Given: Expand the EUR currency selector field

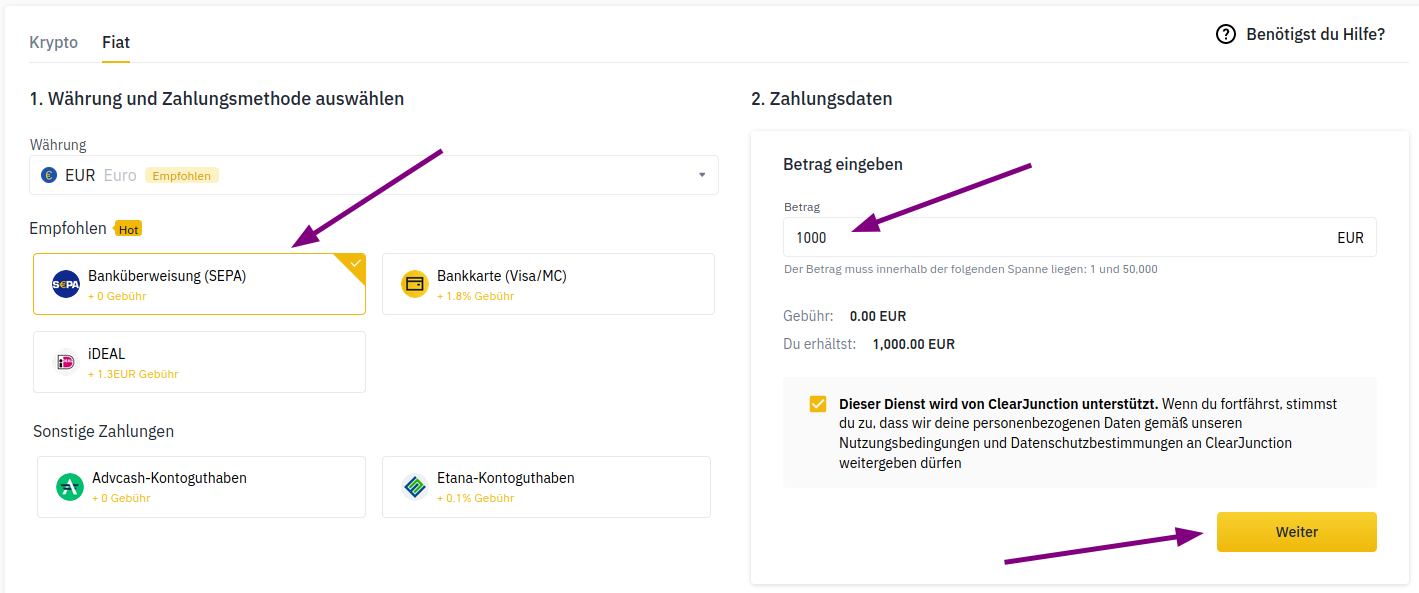Looking at the screenshot, I should 375,175.
